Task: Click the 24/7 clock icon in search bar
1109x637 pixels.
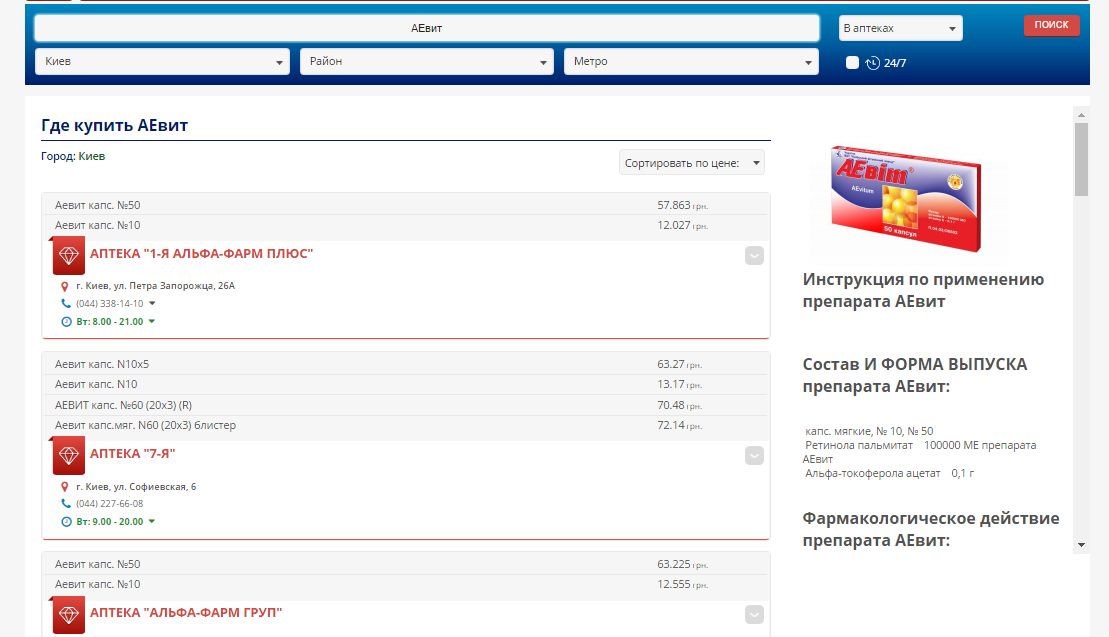Action: click(873, 63)
